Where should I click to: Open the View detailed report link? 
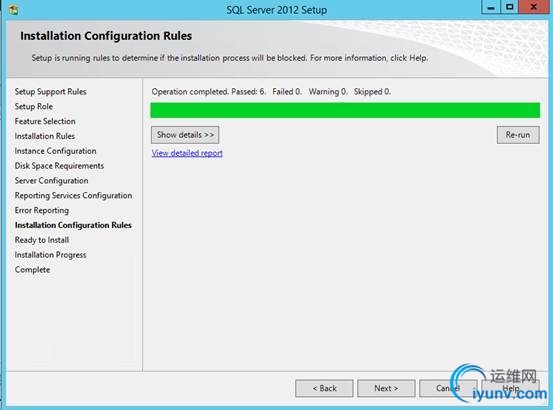point(187,153)
